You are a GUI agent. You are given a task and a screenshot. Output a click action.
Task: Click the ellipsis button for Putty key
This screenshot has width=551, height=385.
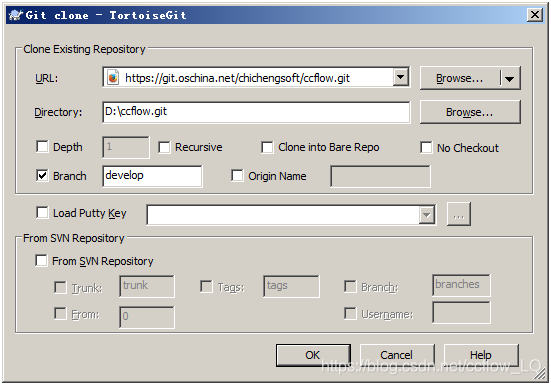459,214
